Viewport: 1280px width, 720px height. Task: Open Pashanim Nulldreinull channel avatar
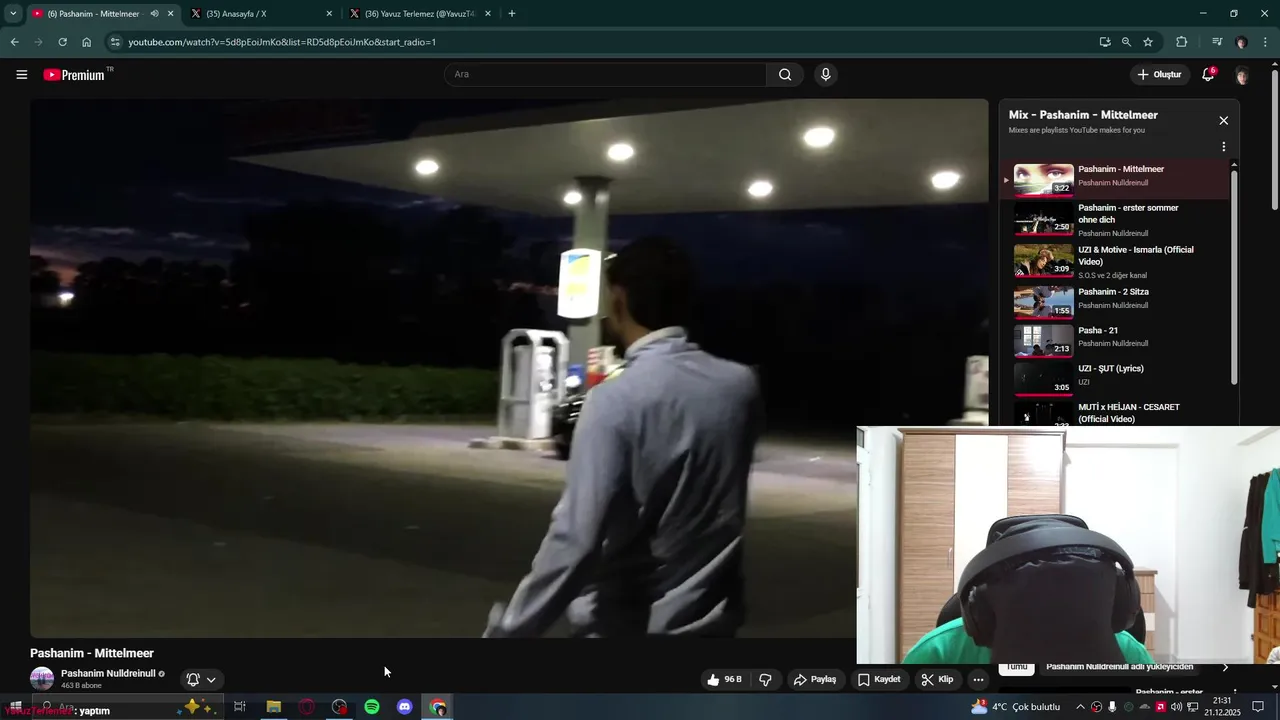[42, 679]
